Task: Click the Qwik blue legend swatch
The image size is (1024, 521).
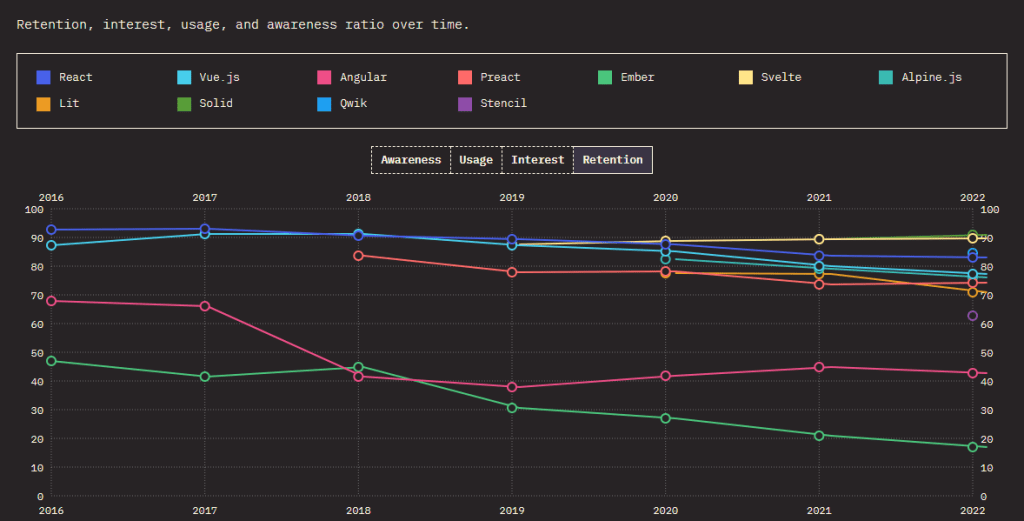Action: tap(324, 103)
